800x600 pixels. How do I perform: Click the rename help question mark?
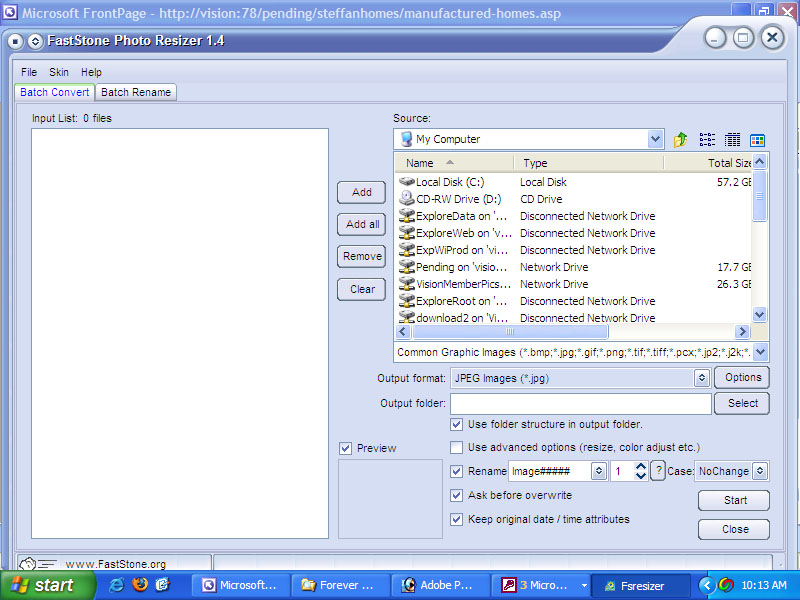658,471
